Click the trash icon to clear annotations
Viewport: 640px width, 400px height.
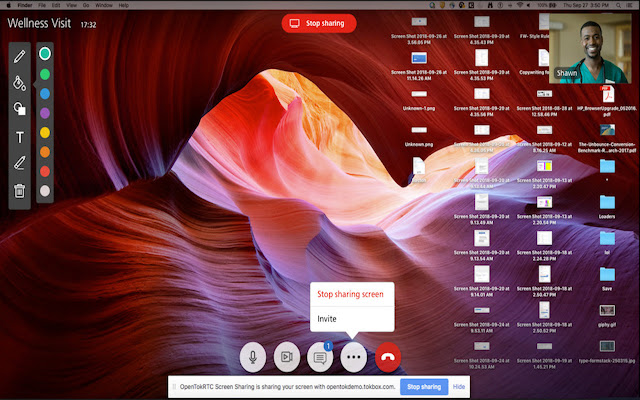click(x=19, y=190)
